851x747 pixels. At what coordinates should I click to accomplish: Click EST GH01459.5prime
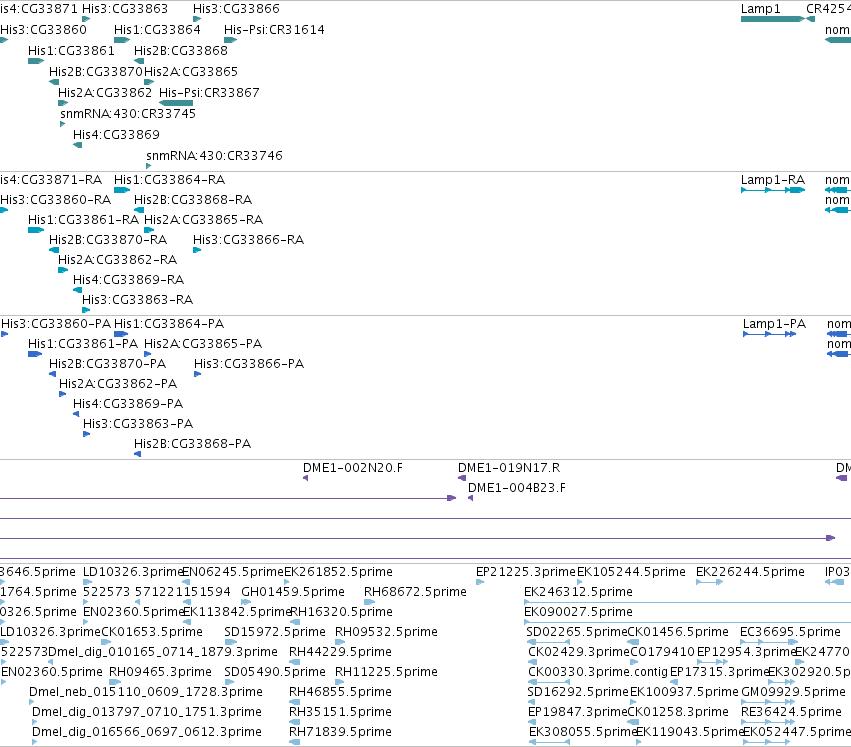click(x=293, y=592)
